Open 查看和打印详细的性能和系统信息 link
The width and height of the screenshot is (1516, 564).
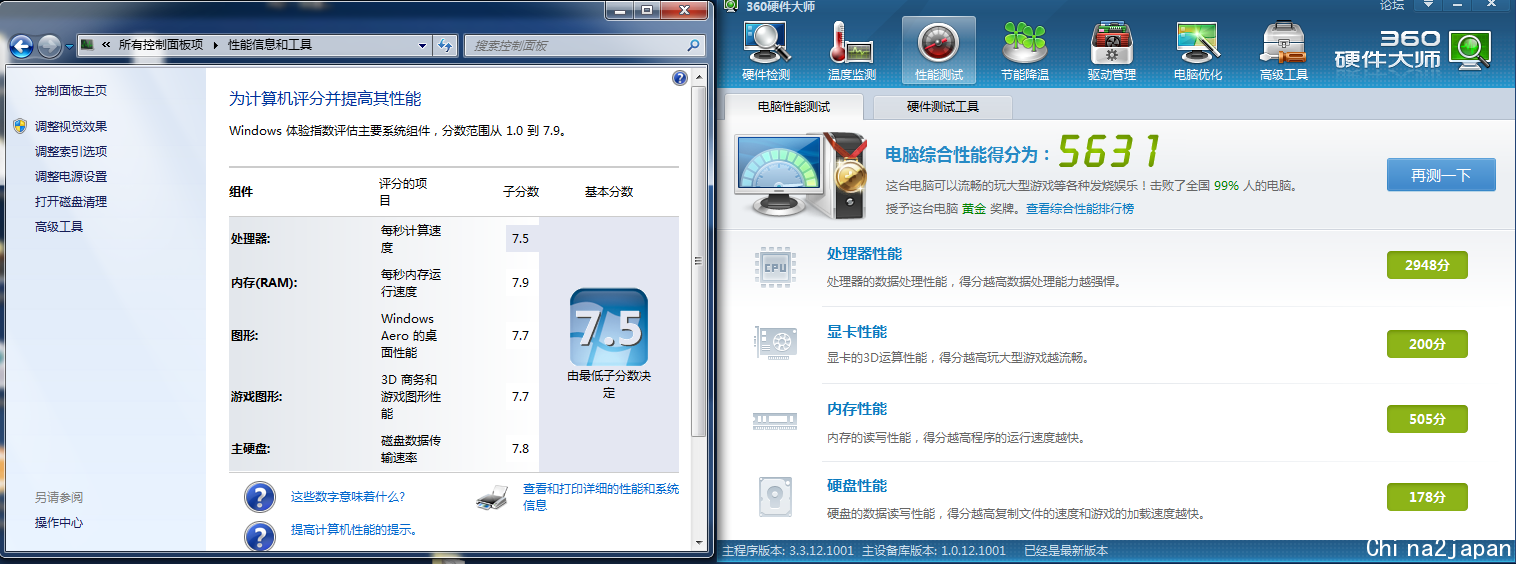click(x=601, y=497)
